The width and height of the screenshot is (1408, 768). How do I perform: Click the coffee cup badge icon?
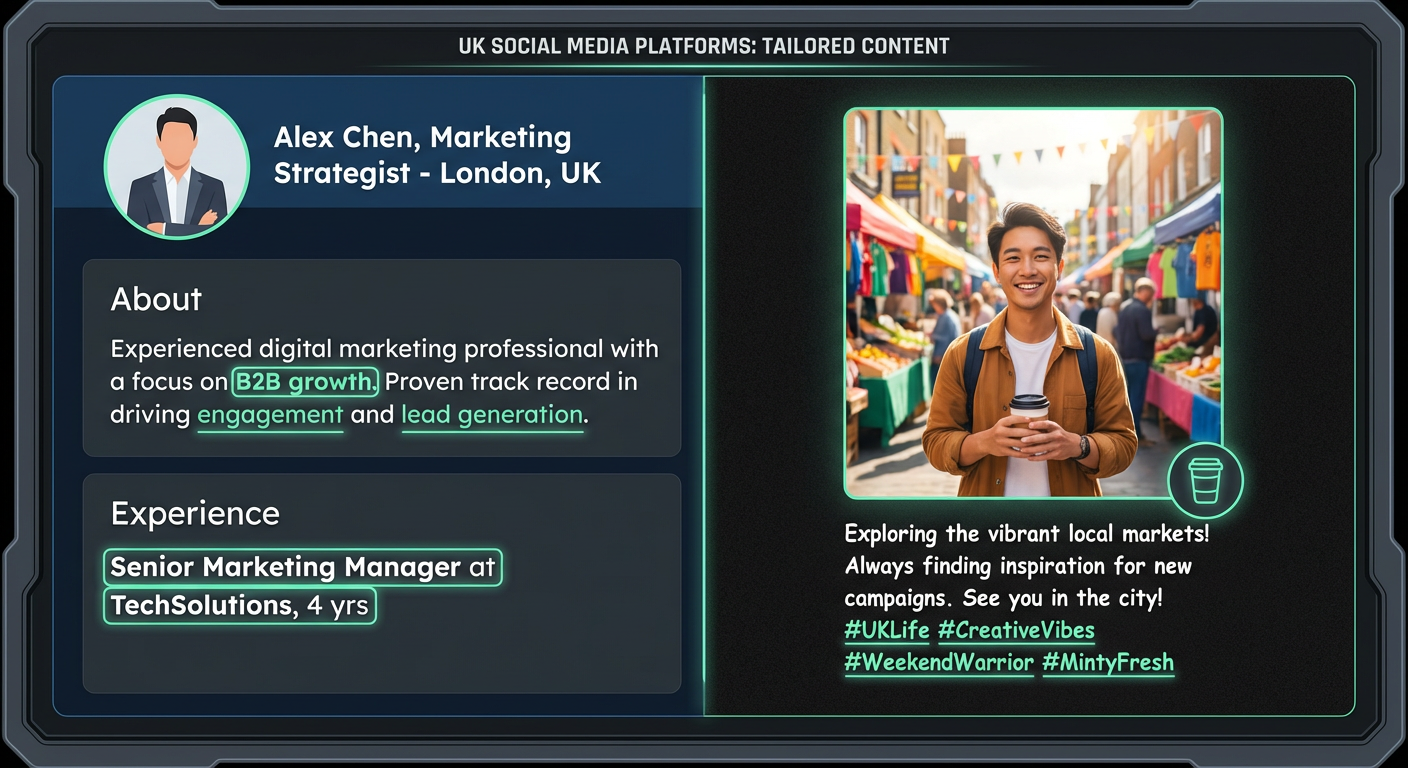pos(1205,481)
